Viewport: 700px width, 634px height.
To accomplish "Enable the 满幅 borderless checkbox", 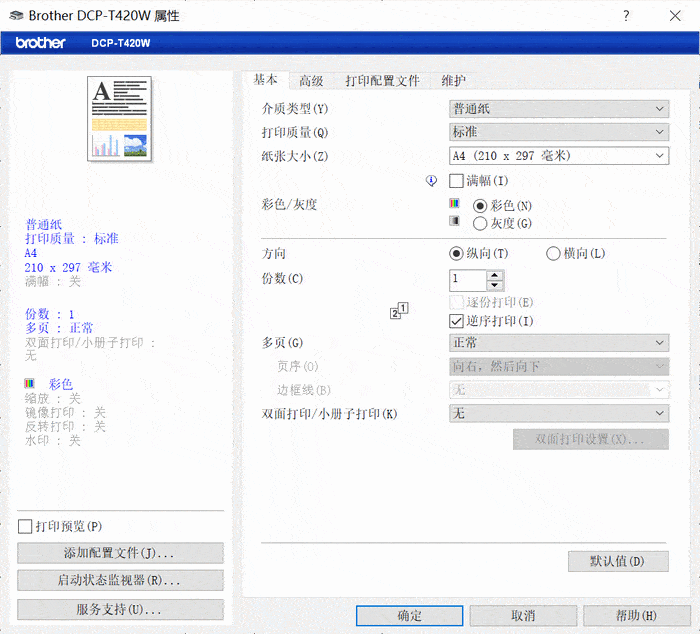I will coord(457,181).
